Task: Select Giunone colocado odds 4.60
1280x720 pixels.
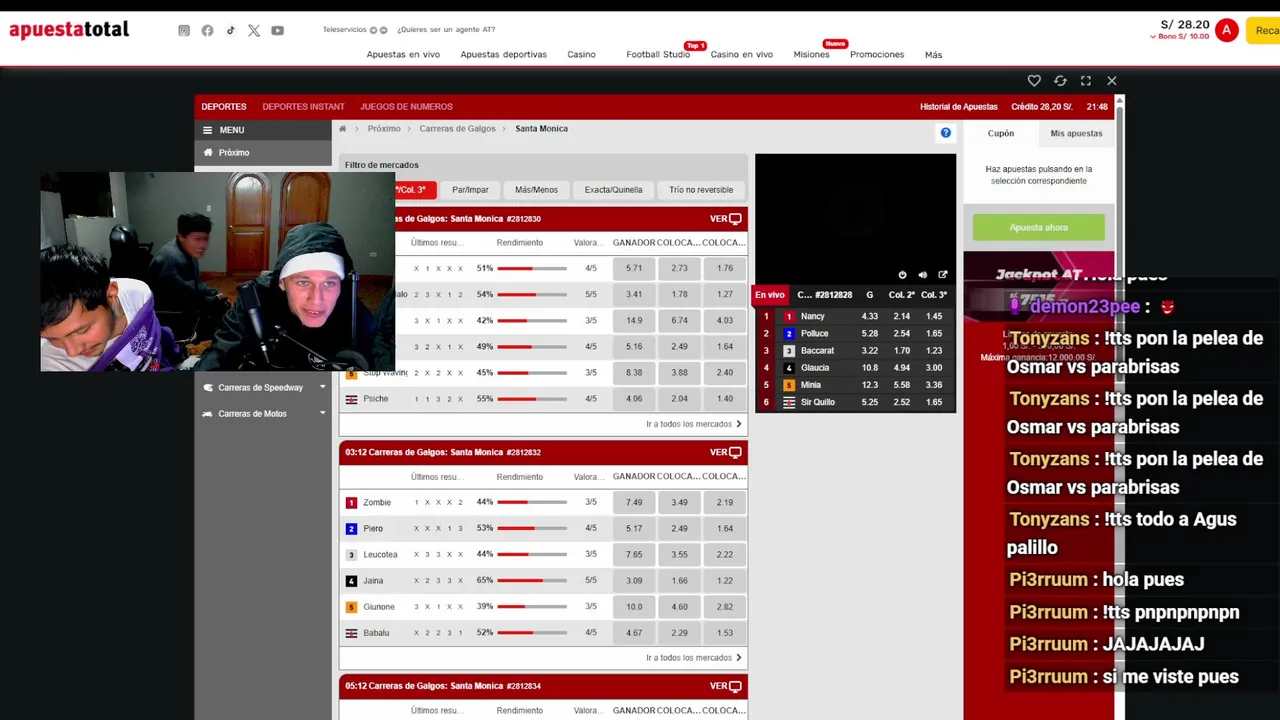Action: (x=679, y=606)
